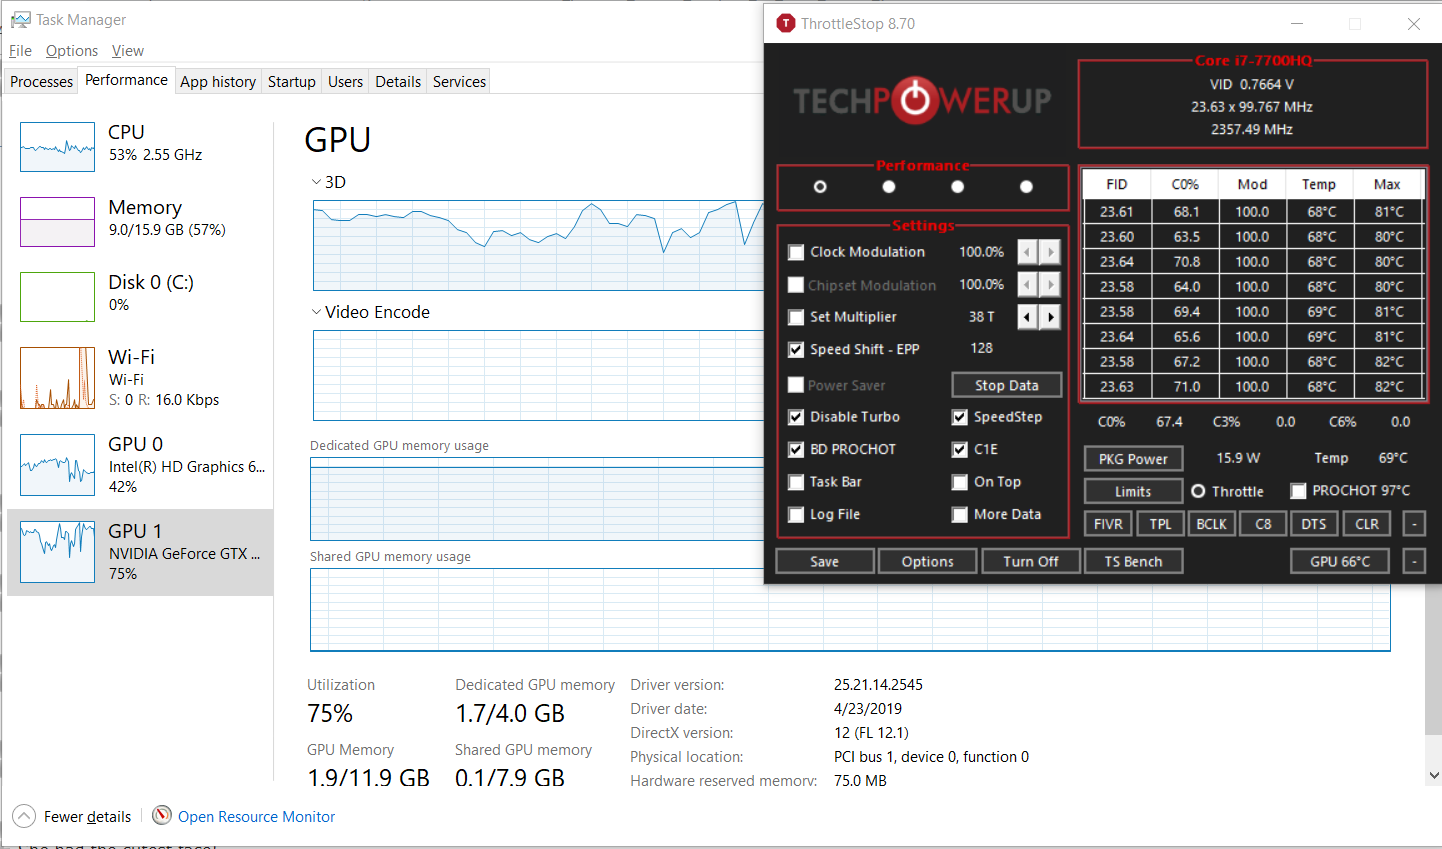This screenshot has height=849, width=1442.
Task: Open the Options menu in Task Manager
Action: (72, 51)
